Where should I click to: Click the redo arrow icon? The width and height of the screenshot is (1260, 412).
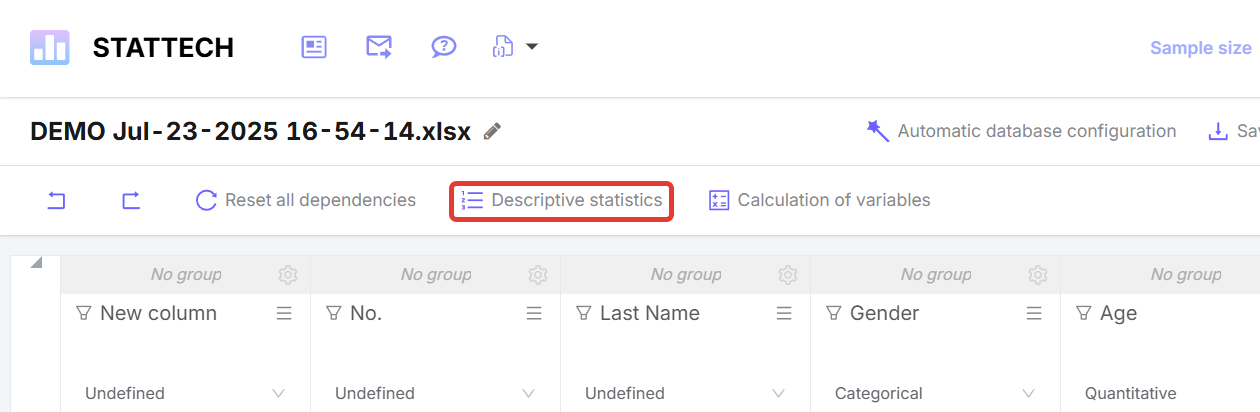point(131,201)
